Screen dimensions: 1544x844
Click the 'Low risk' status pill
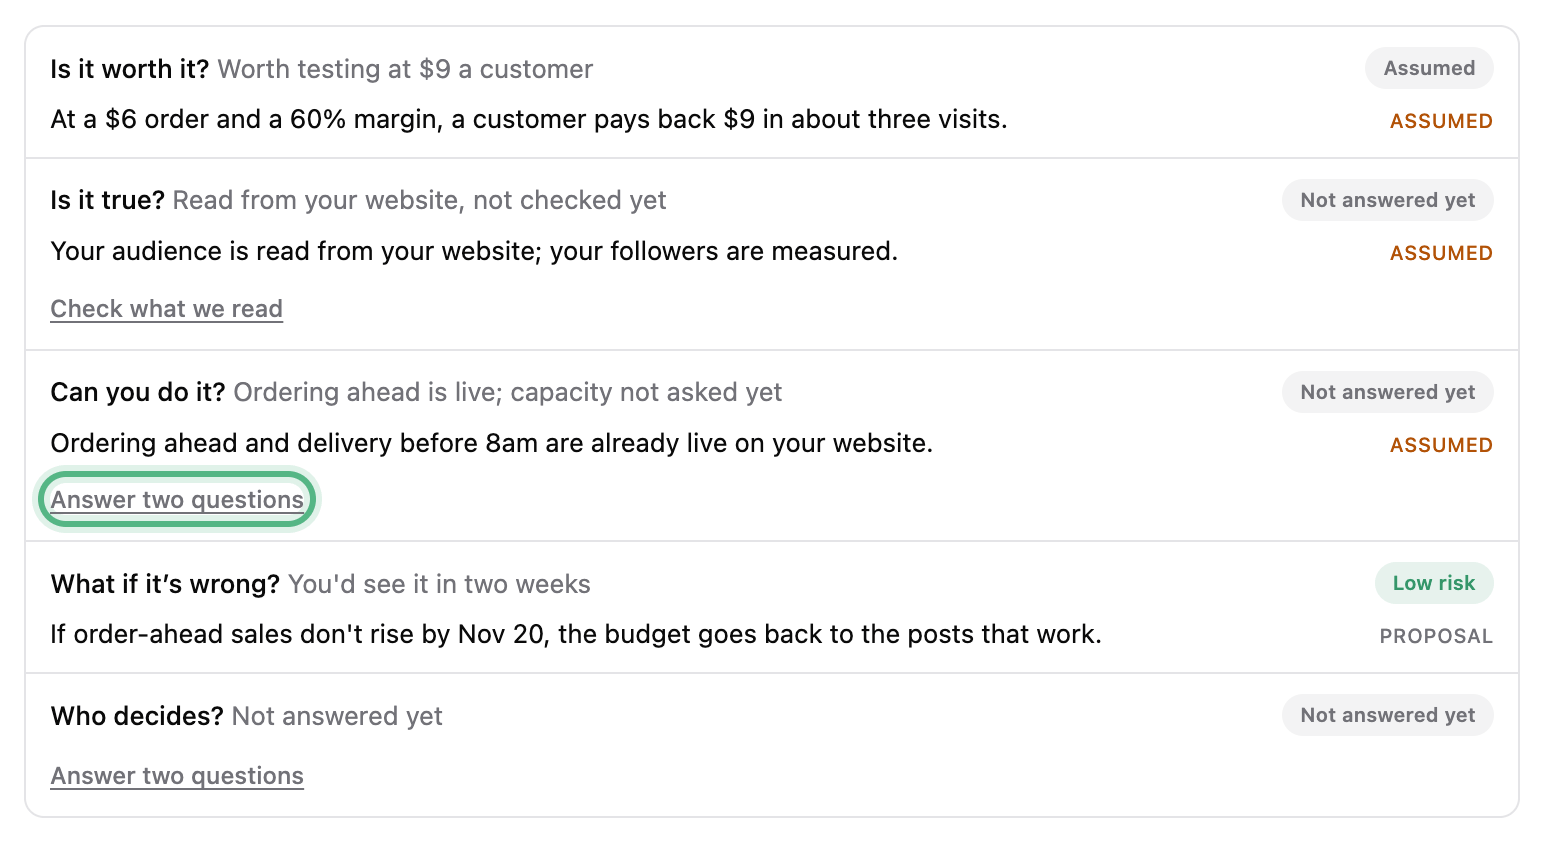(1434, 583)
